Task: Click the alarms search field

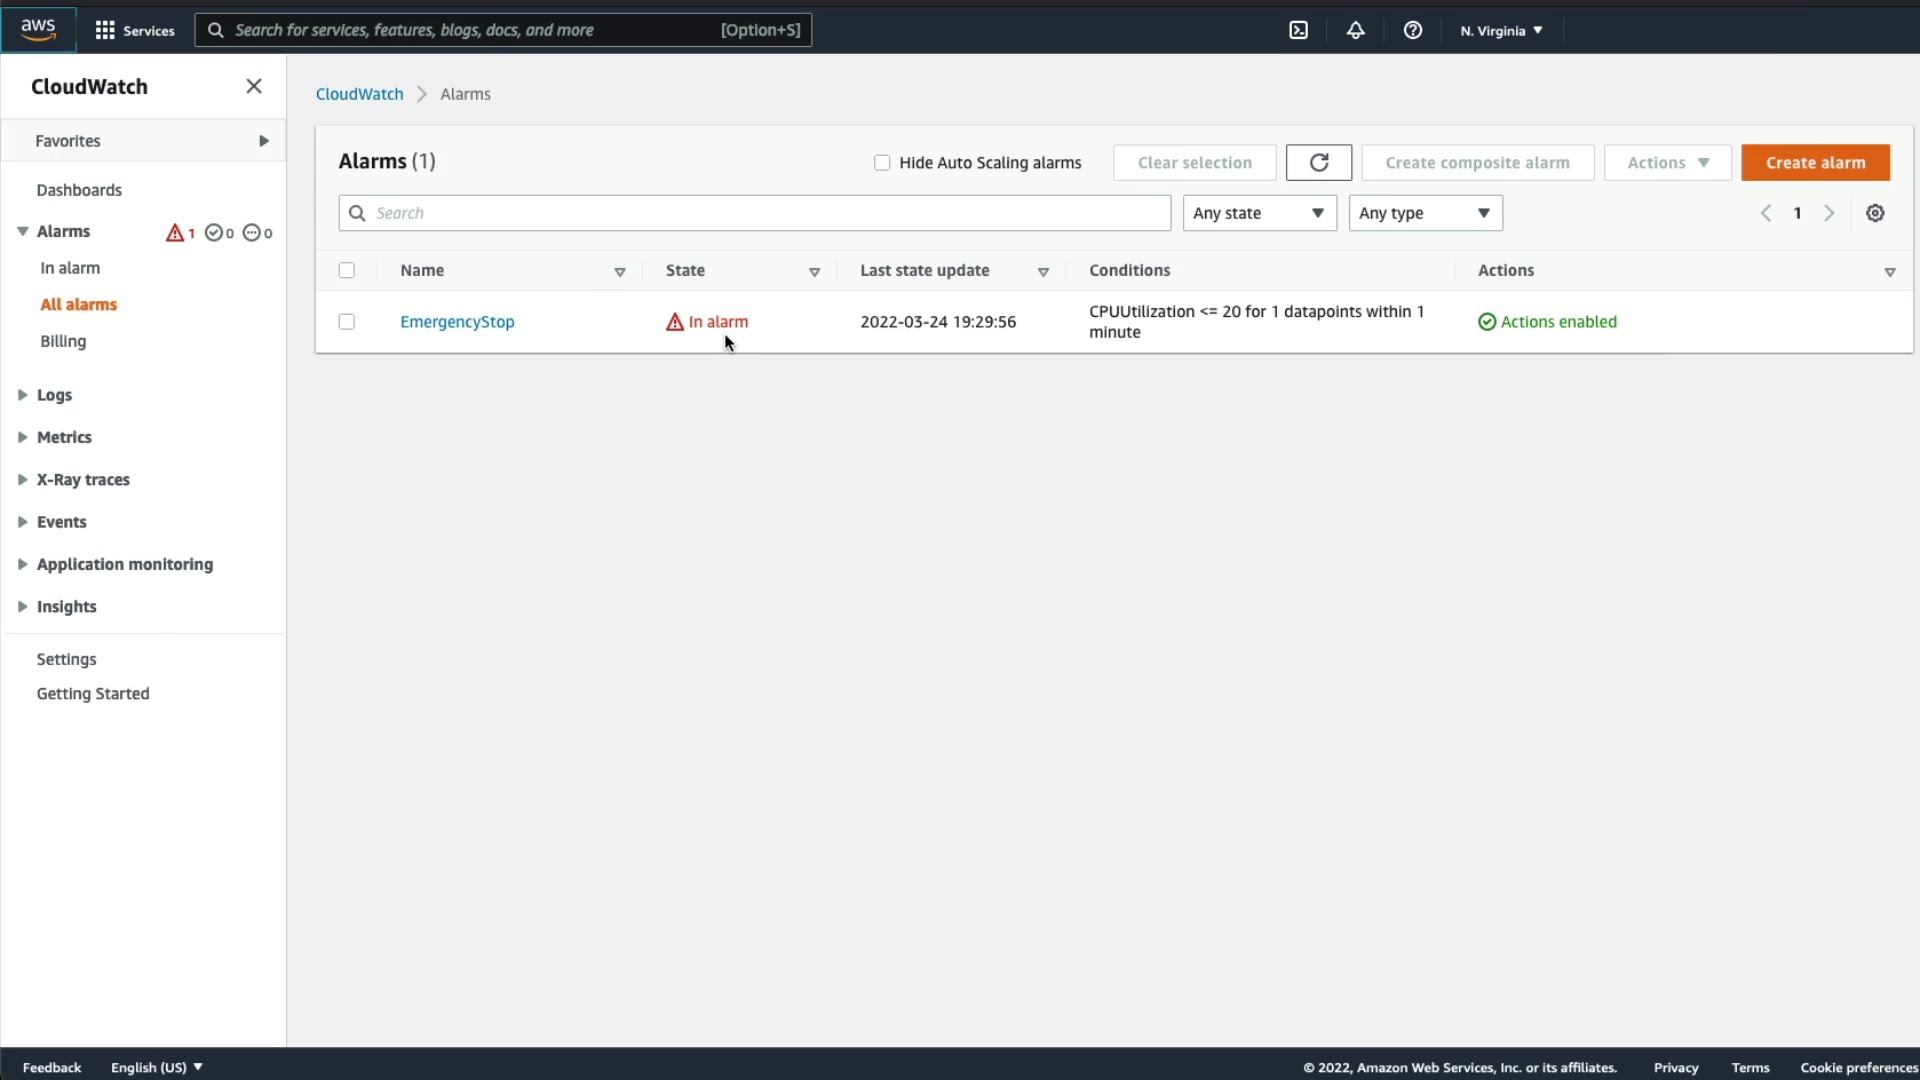Action: (760, 213)
